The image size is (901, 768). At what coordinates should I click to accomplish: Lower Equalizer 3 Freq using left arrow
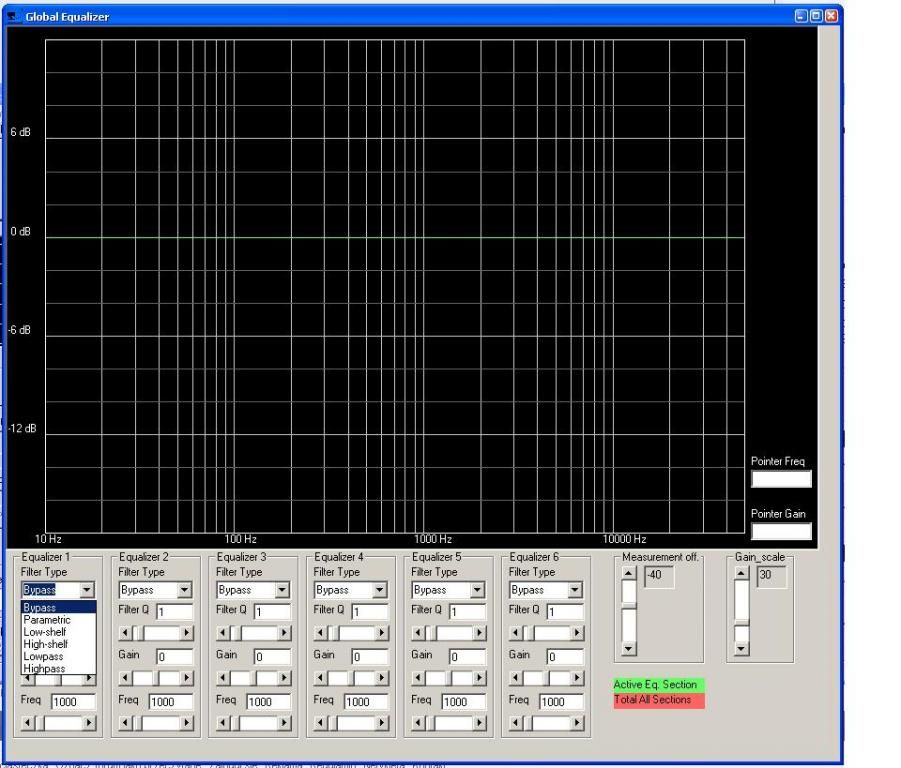[x=223, y=723]
